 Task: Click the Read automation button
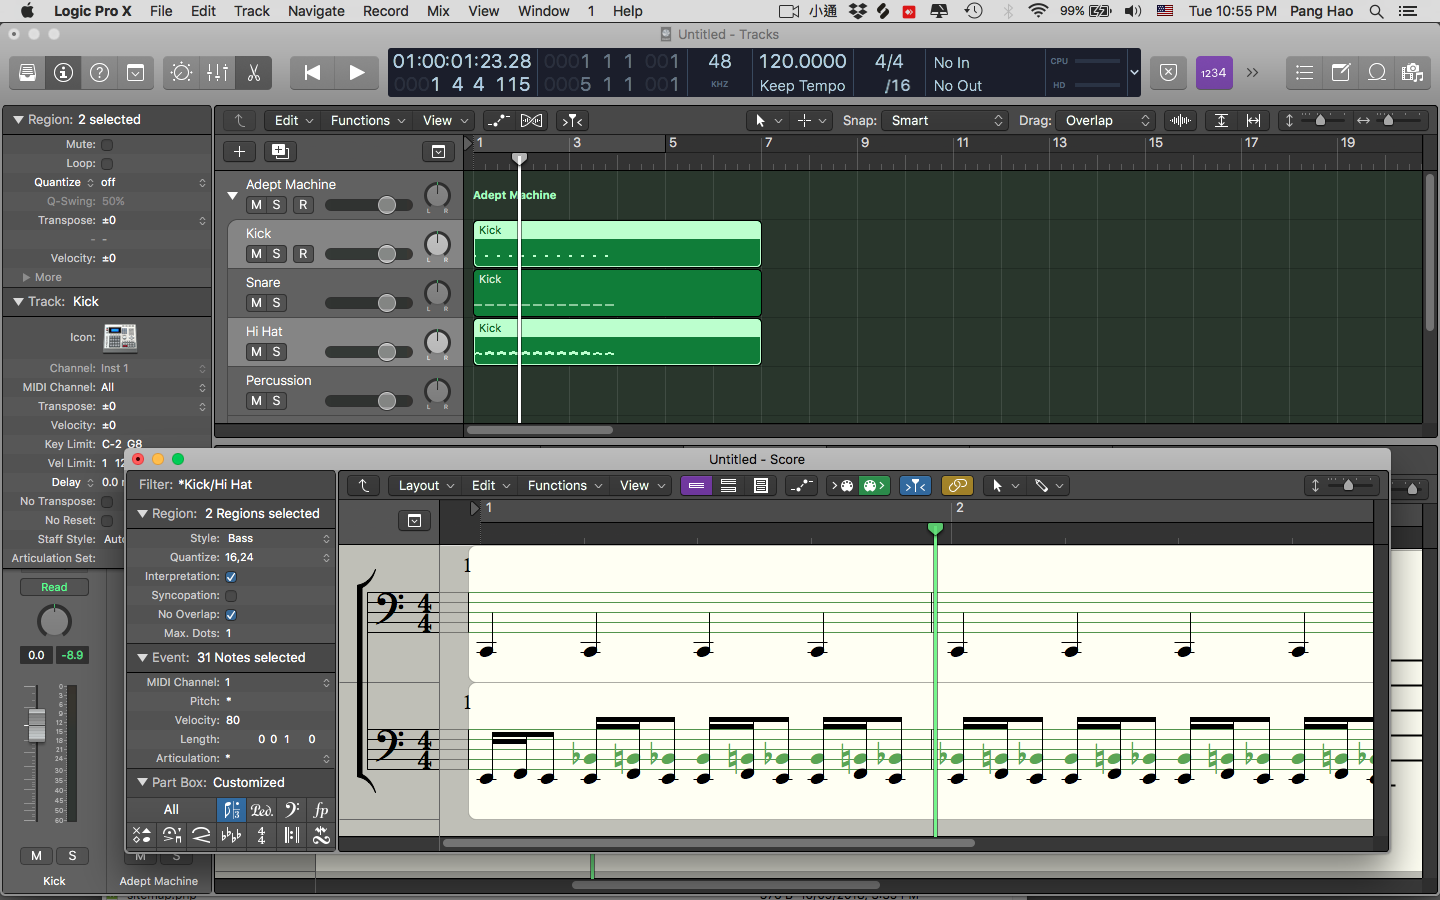click(54, 588)
